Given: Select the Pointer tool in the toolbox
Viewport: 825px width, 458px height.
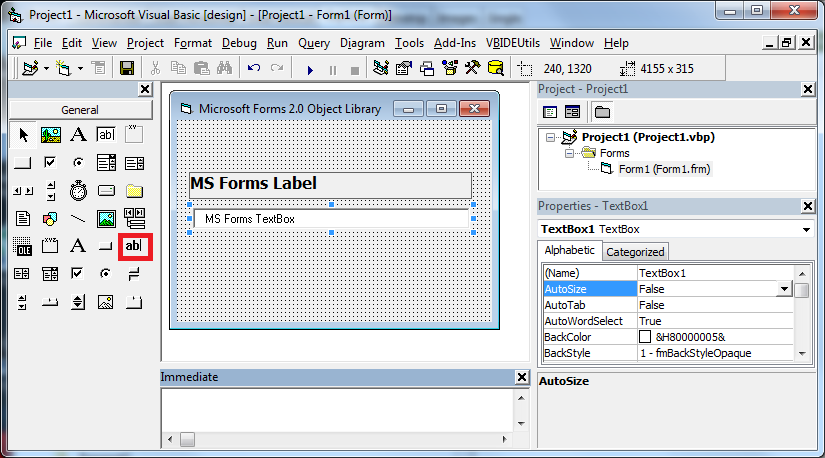Looking at the screenshot, I should click(x=23, y=135).
